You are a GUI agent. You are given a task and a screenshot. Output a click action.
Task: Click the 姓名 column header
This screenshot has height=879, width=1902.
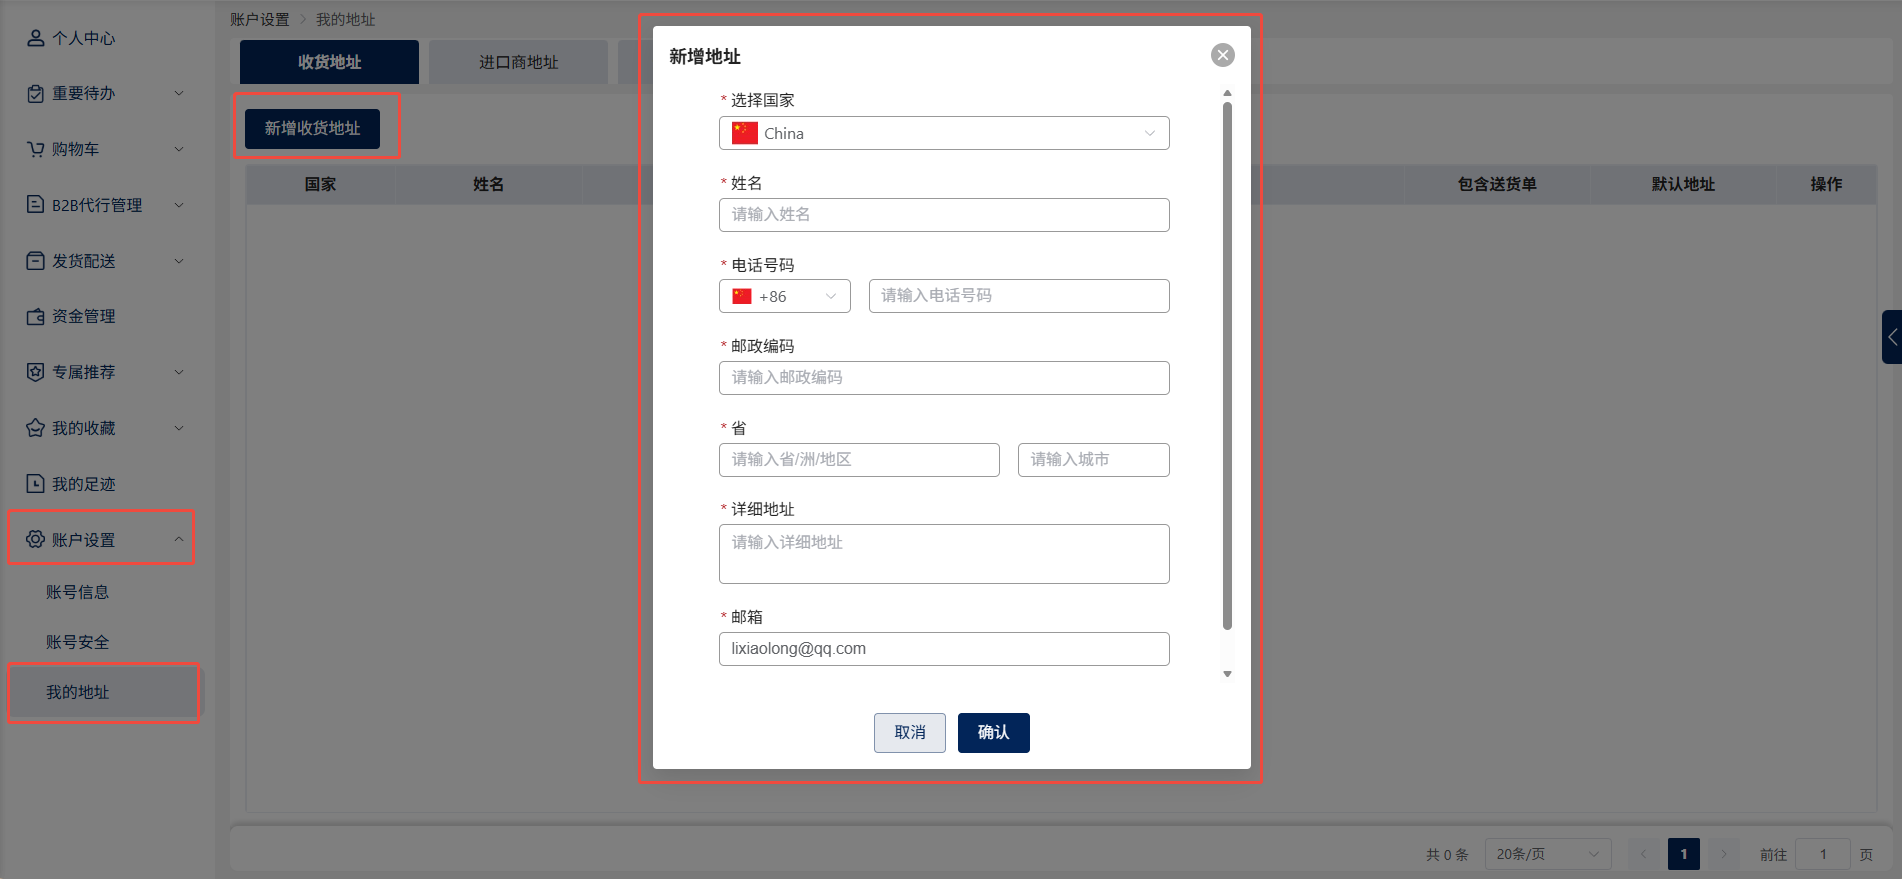[x=489, y=184]
